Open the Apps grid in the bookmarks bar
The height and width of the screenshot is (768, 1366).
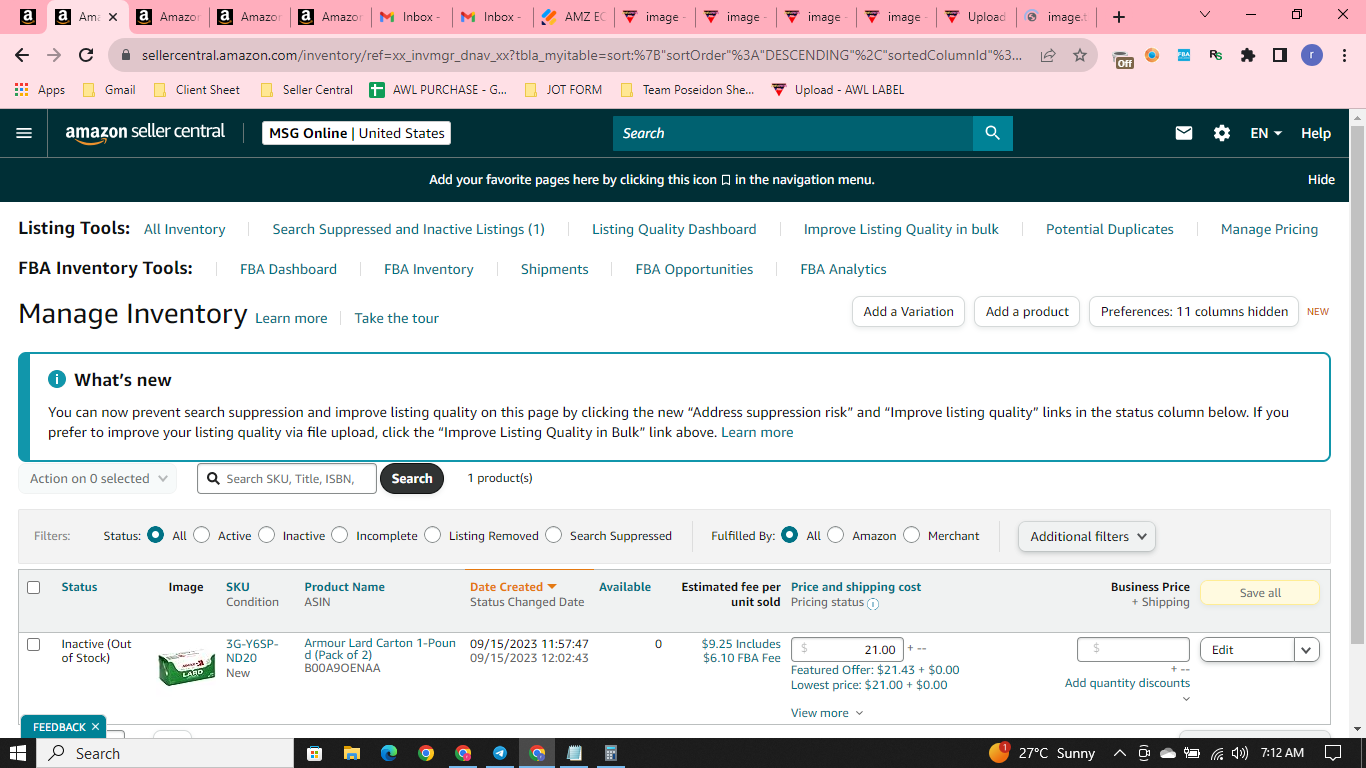(39, 90)
